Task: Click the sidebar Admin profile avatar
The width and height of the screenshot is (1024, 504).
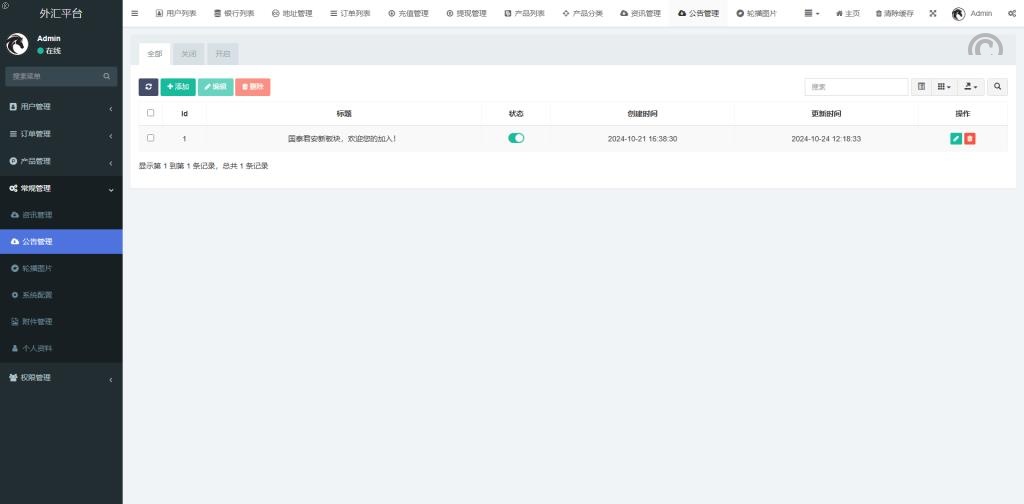Action: (x=17, y=44)
